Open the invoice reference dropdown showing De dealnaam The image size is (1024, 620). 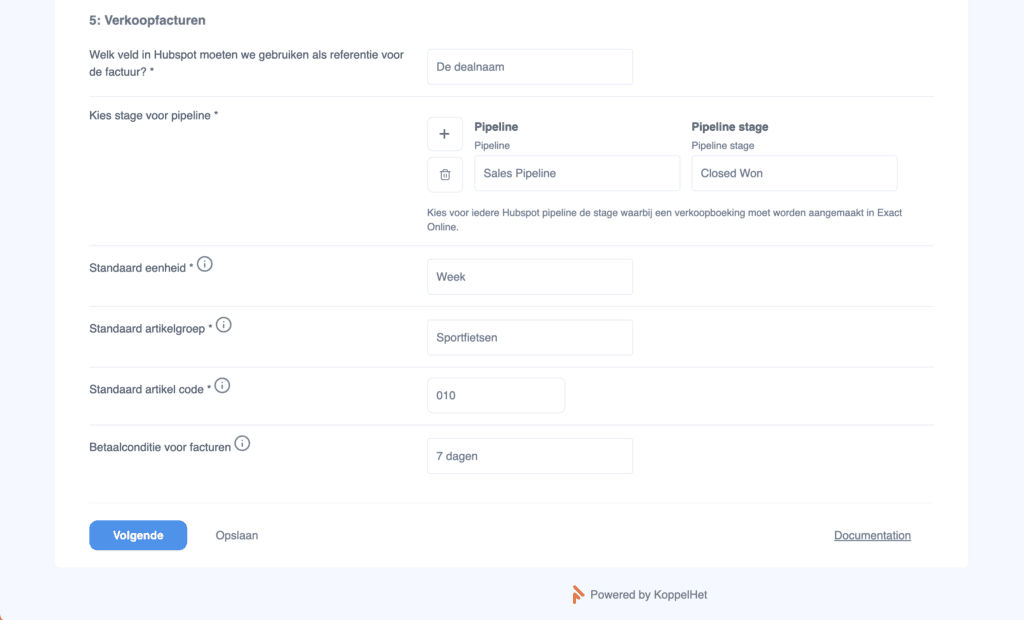tap(529, 66)
